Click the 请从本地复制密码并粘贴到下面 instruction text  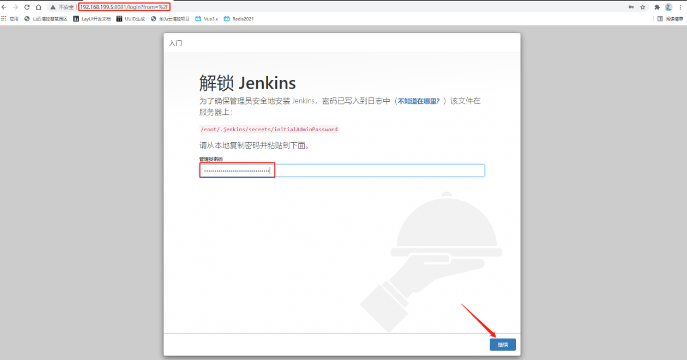(254, 145)
